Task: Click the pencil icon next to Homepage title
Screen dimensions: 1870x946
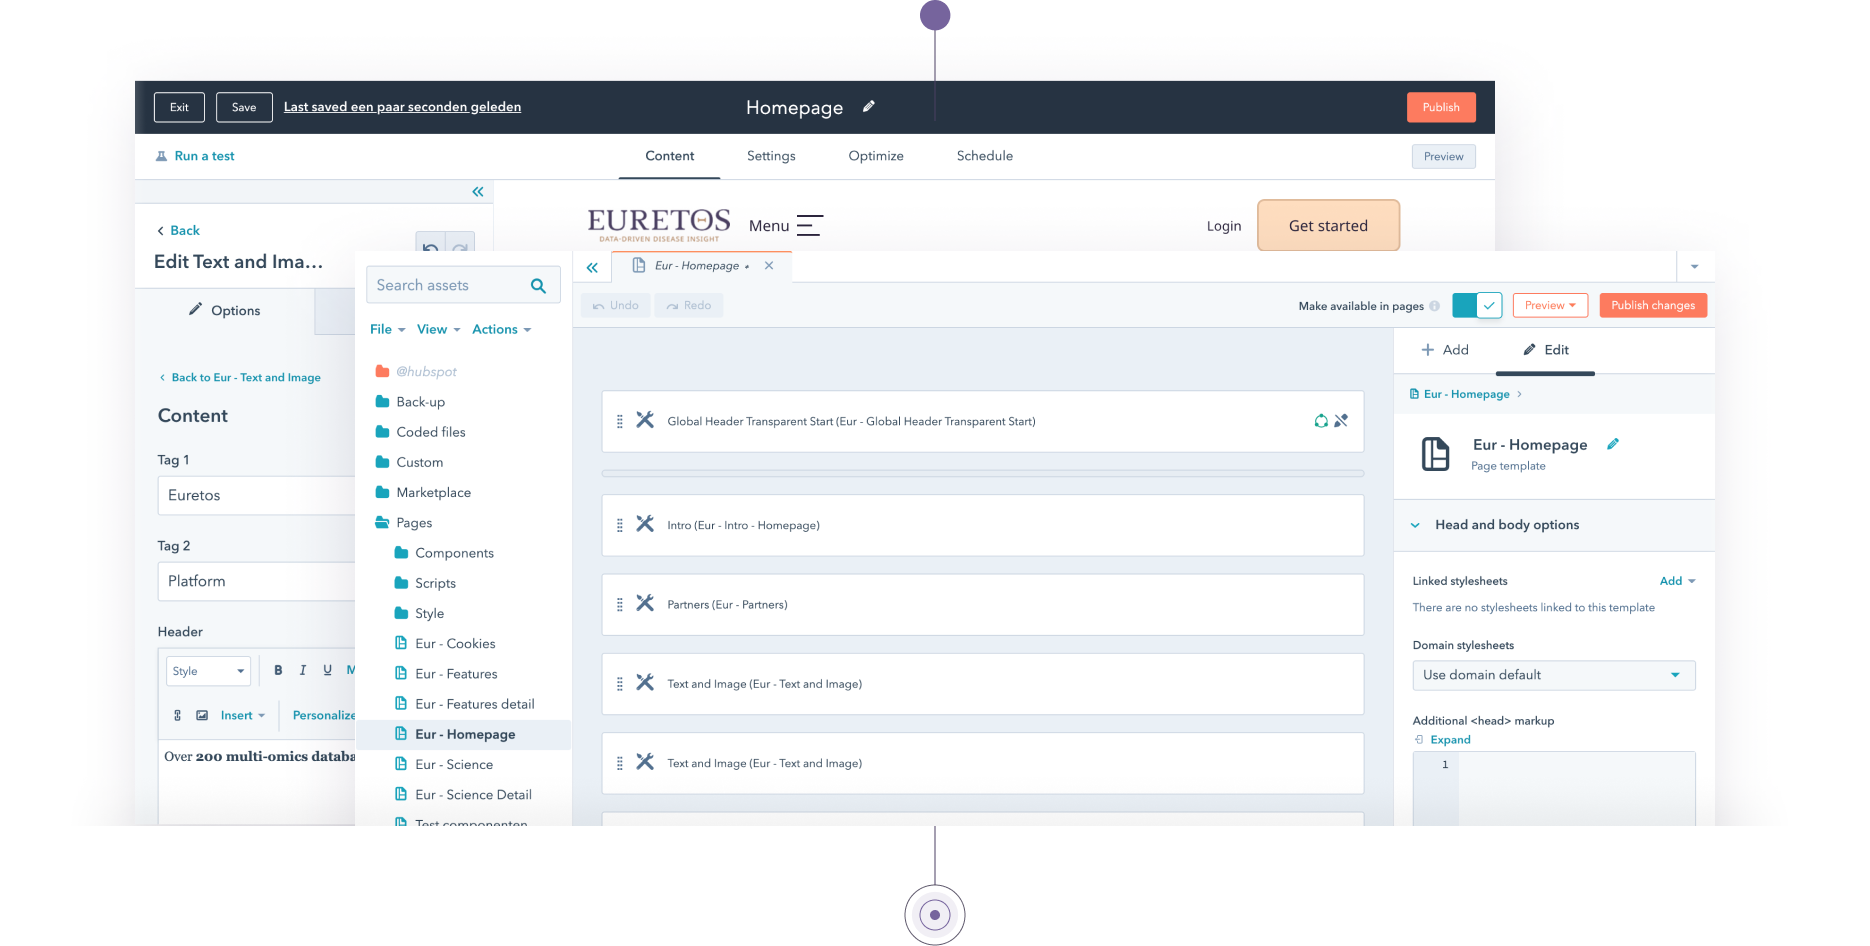Action: (x=869, y=106)
